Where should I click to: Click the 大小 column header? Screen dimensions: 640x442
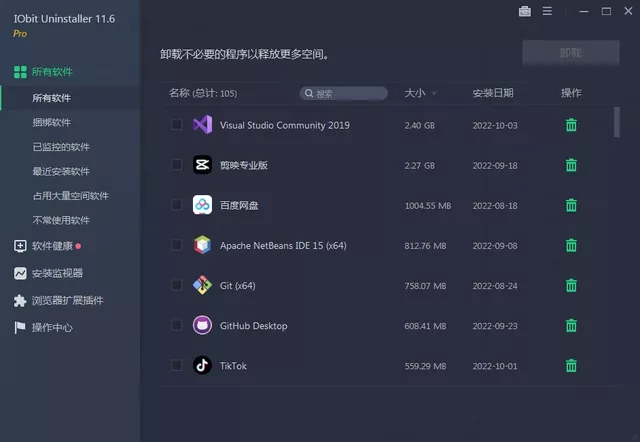click(x=415, y=93)
